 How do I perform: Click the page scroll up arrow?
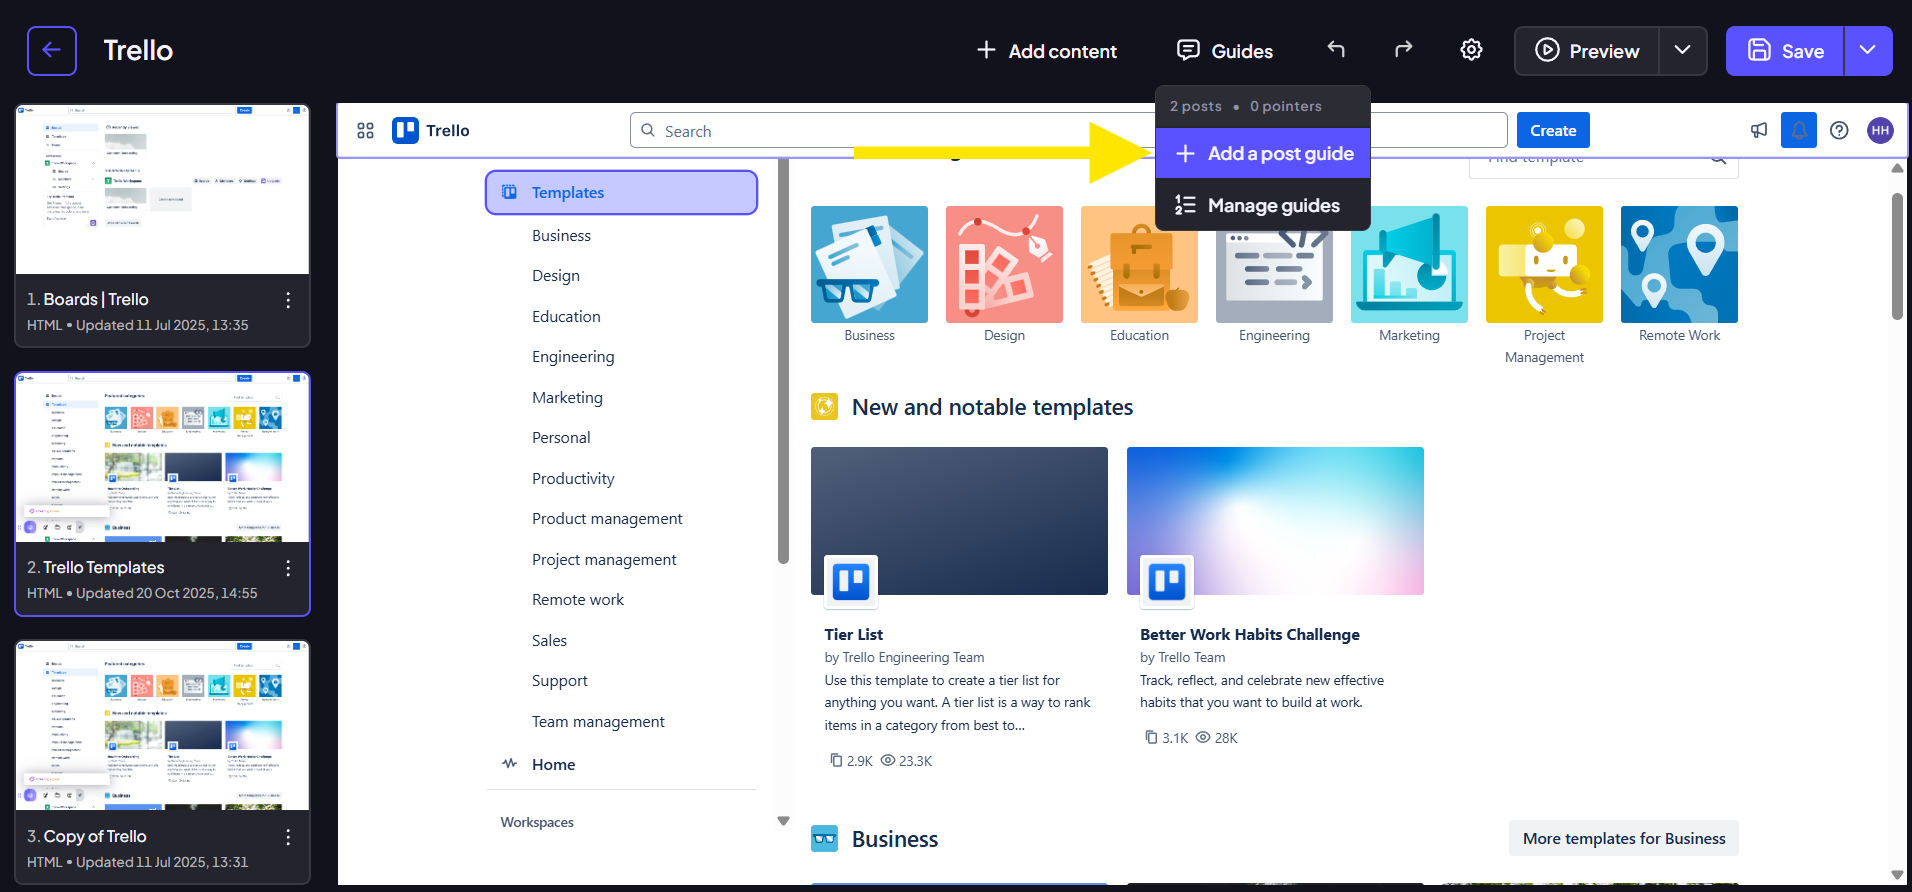click(x=1897, y=168)
